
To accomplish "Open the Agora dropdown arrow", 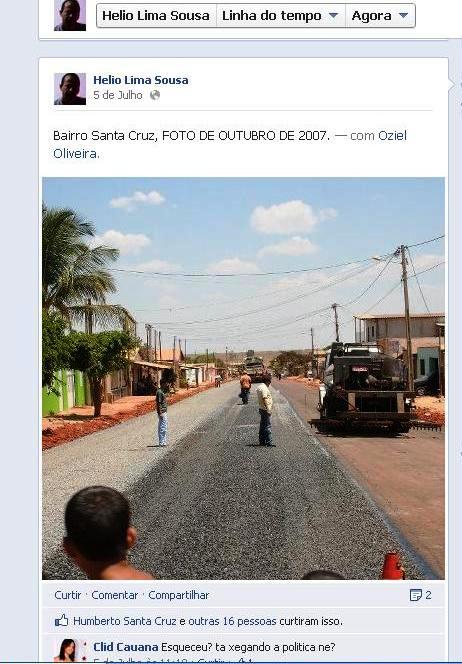I will click(404, 16).
